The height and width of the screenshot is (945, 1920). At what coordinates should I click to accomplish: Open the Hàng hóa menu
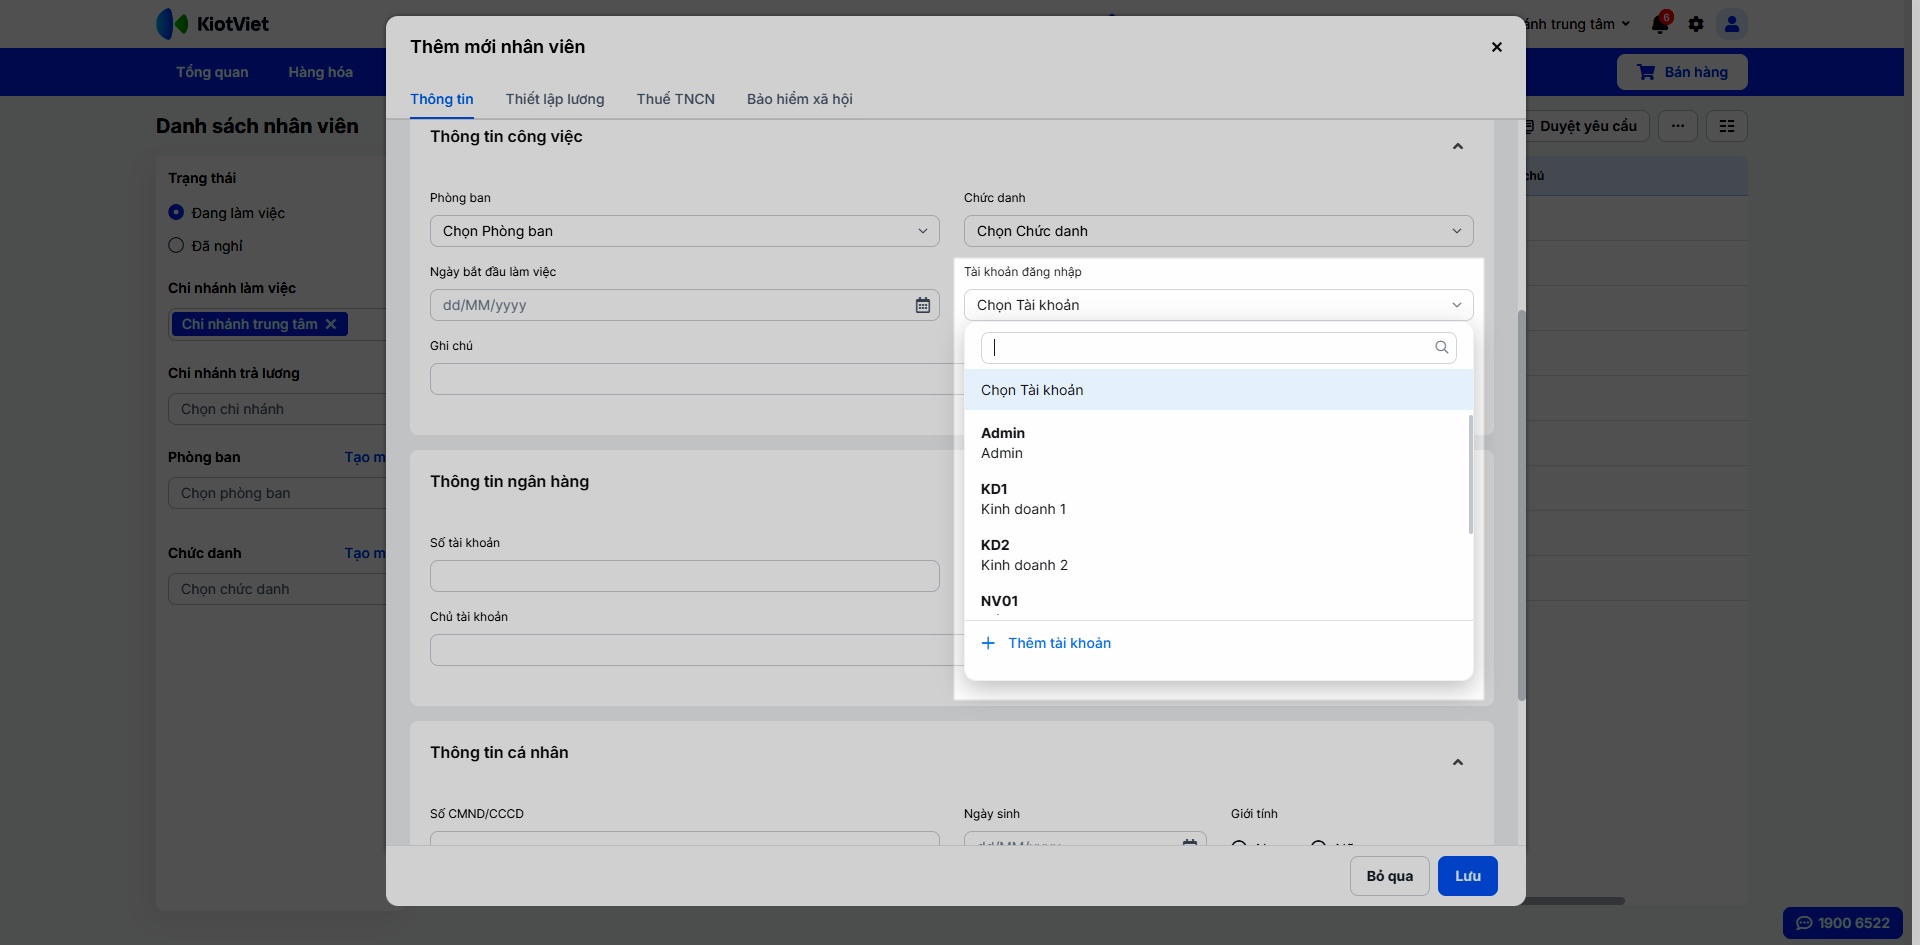coord(321,72)
